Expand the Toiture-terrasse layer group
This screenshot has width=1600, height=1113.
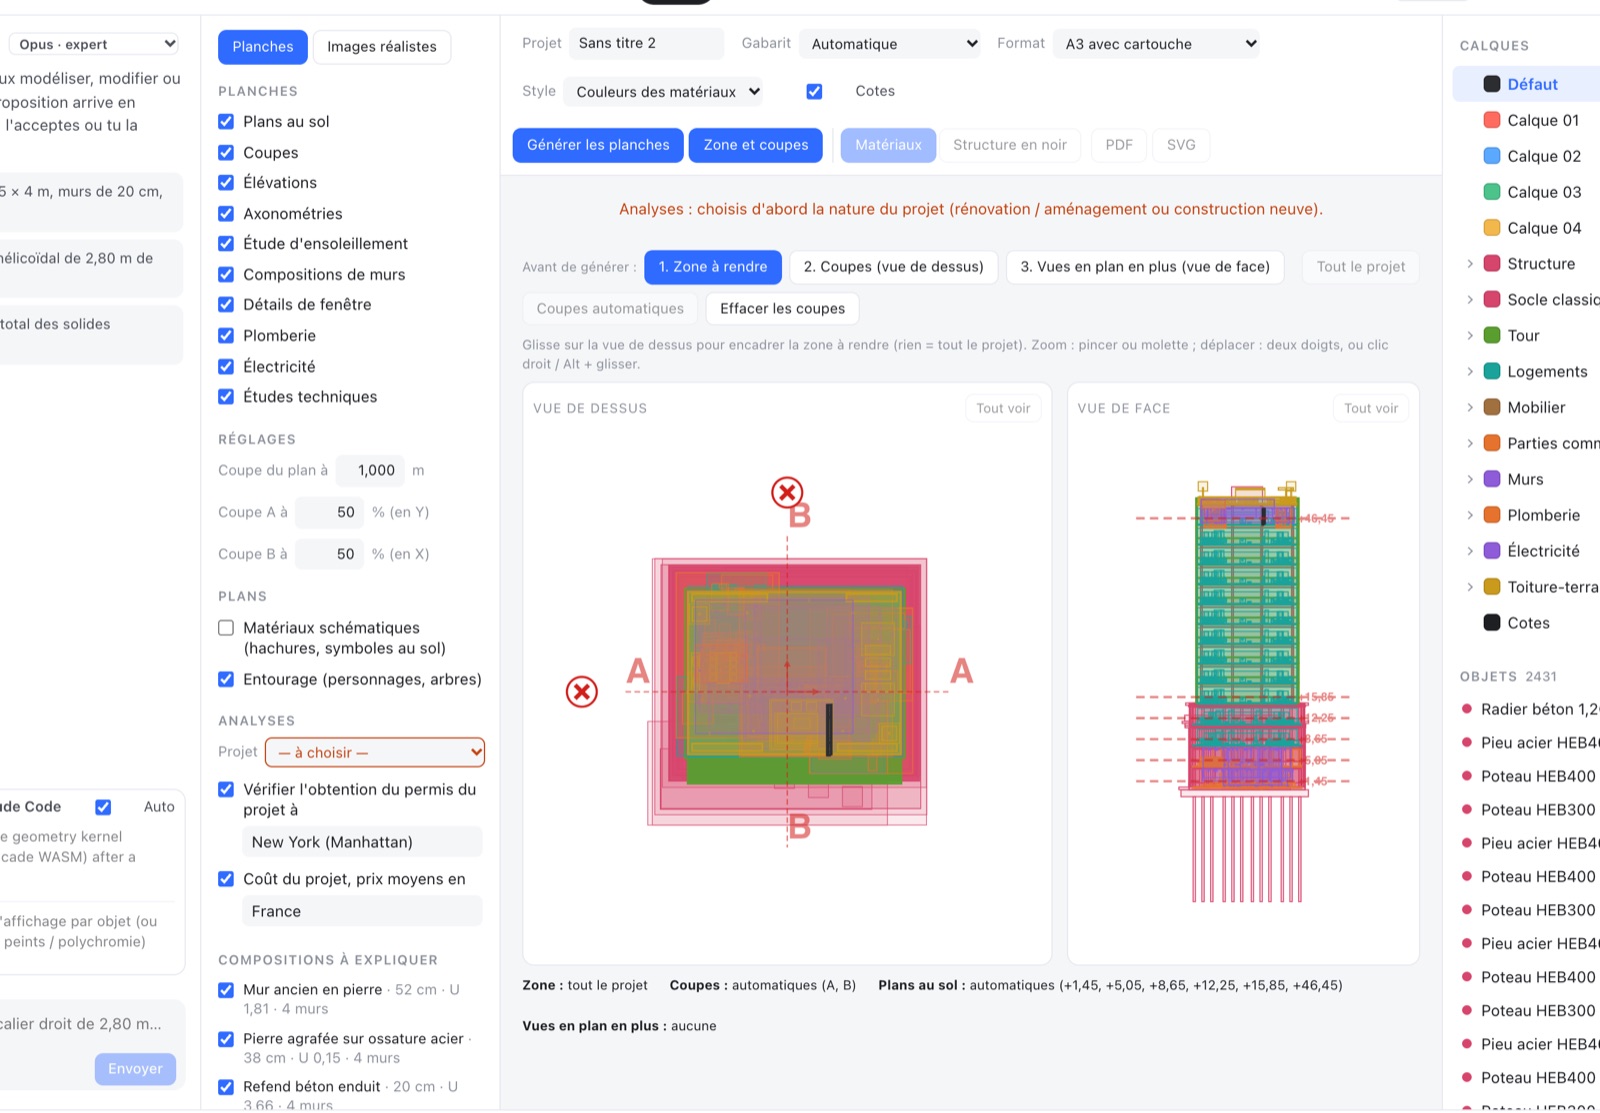[x=1470, y=587]
